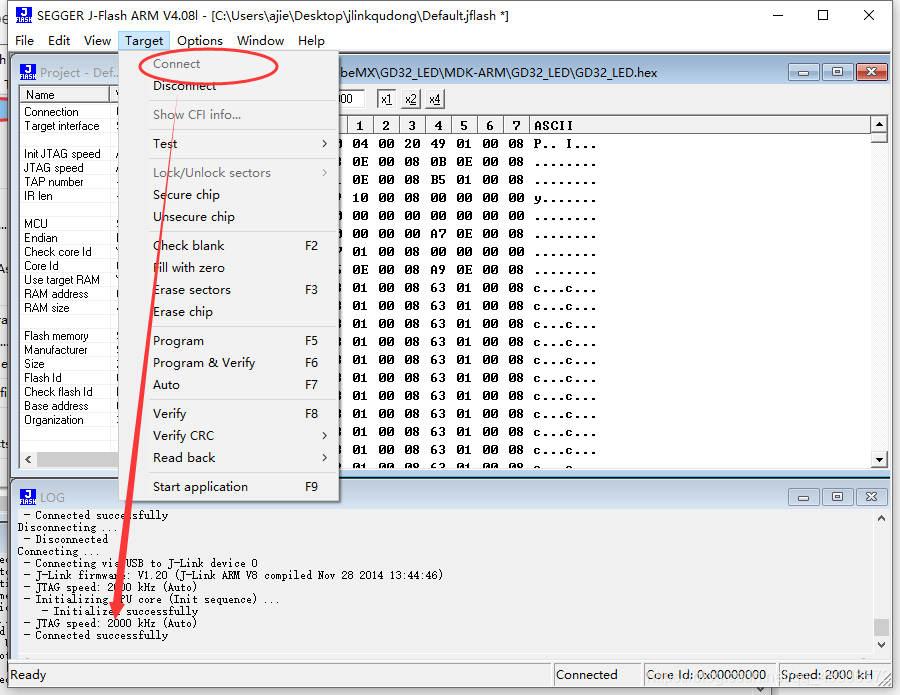
Task: Restore the LOG panel window
Action: pos(837,497)
